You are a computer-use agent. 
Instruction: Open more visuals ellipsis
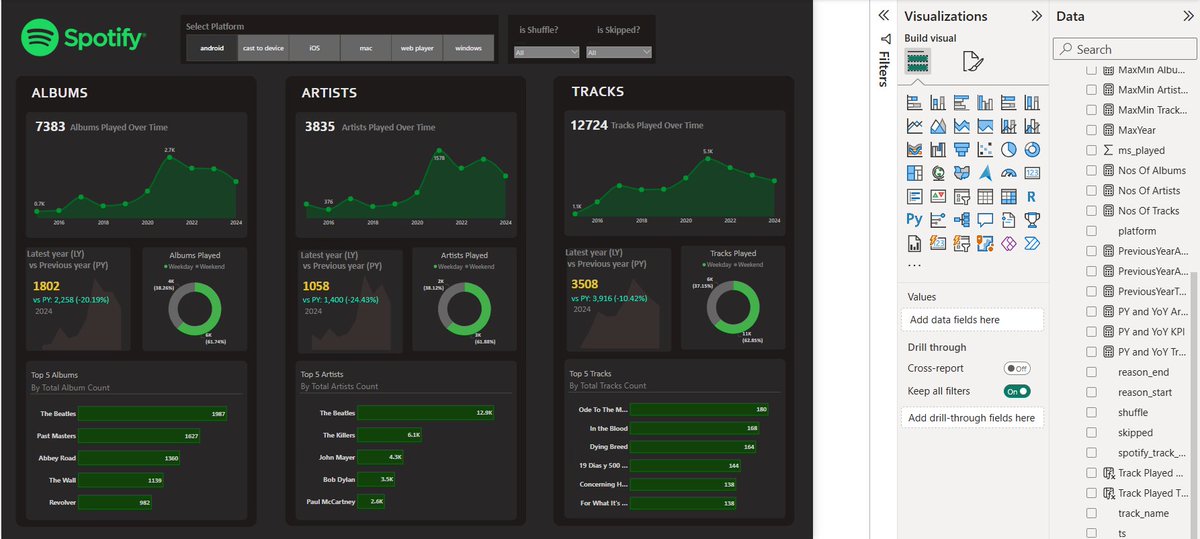click(x=914, y=265)
